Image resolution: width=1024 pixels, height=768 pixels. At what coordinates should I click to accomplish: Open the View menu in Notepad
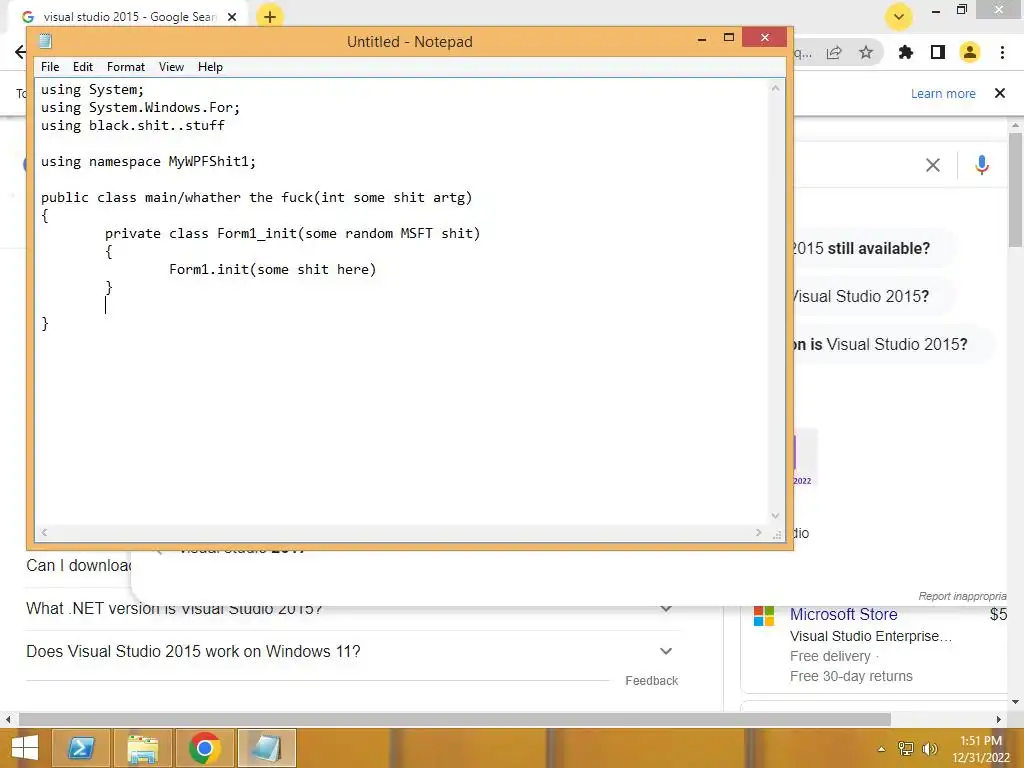tap(171, 67)
